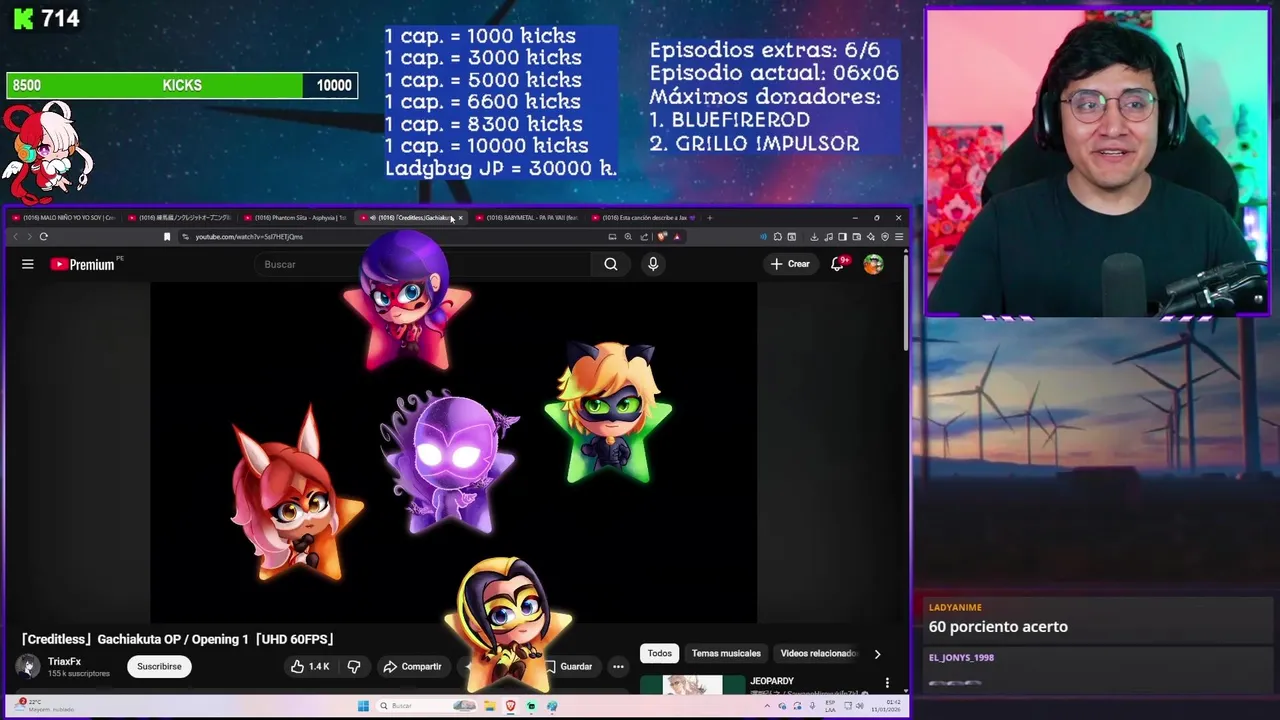1280x720 pixels.
Task: Select the Videos relacionados filter chip
Action: coord(818,654)
